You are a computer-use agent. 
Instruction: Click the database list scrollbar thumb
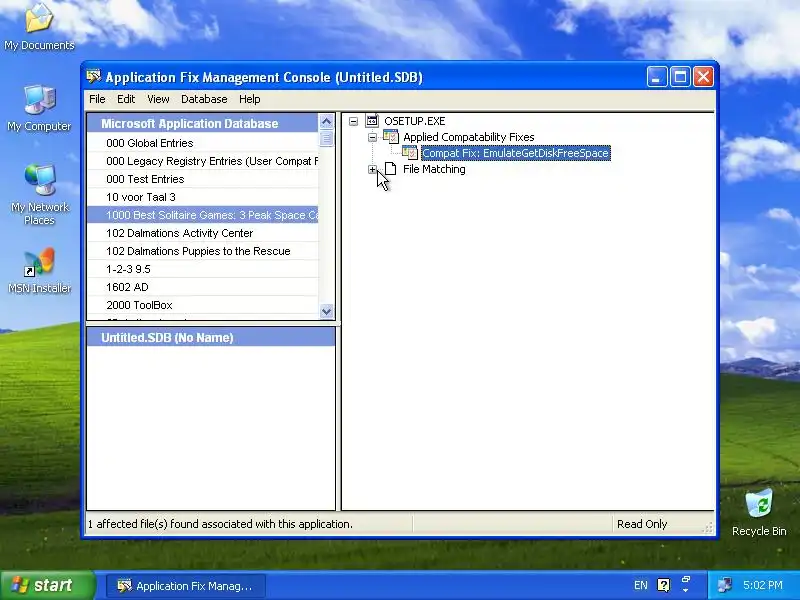pos(327,138)
